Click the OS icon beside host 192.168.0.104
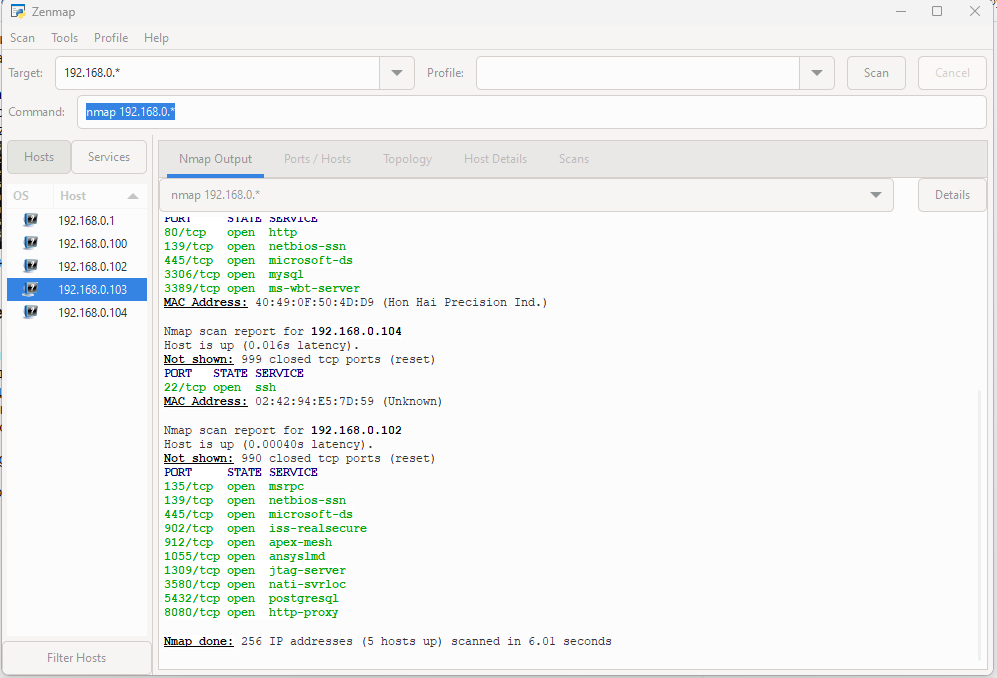This screenshot has width=997, height=678. point(30,312)
